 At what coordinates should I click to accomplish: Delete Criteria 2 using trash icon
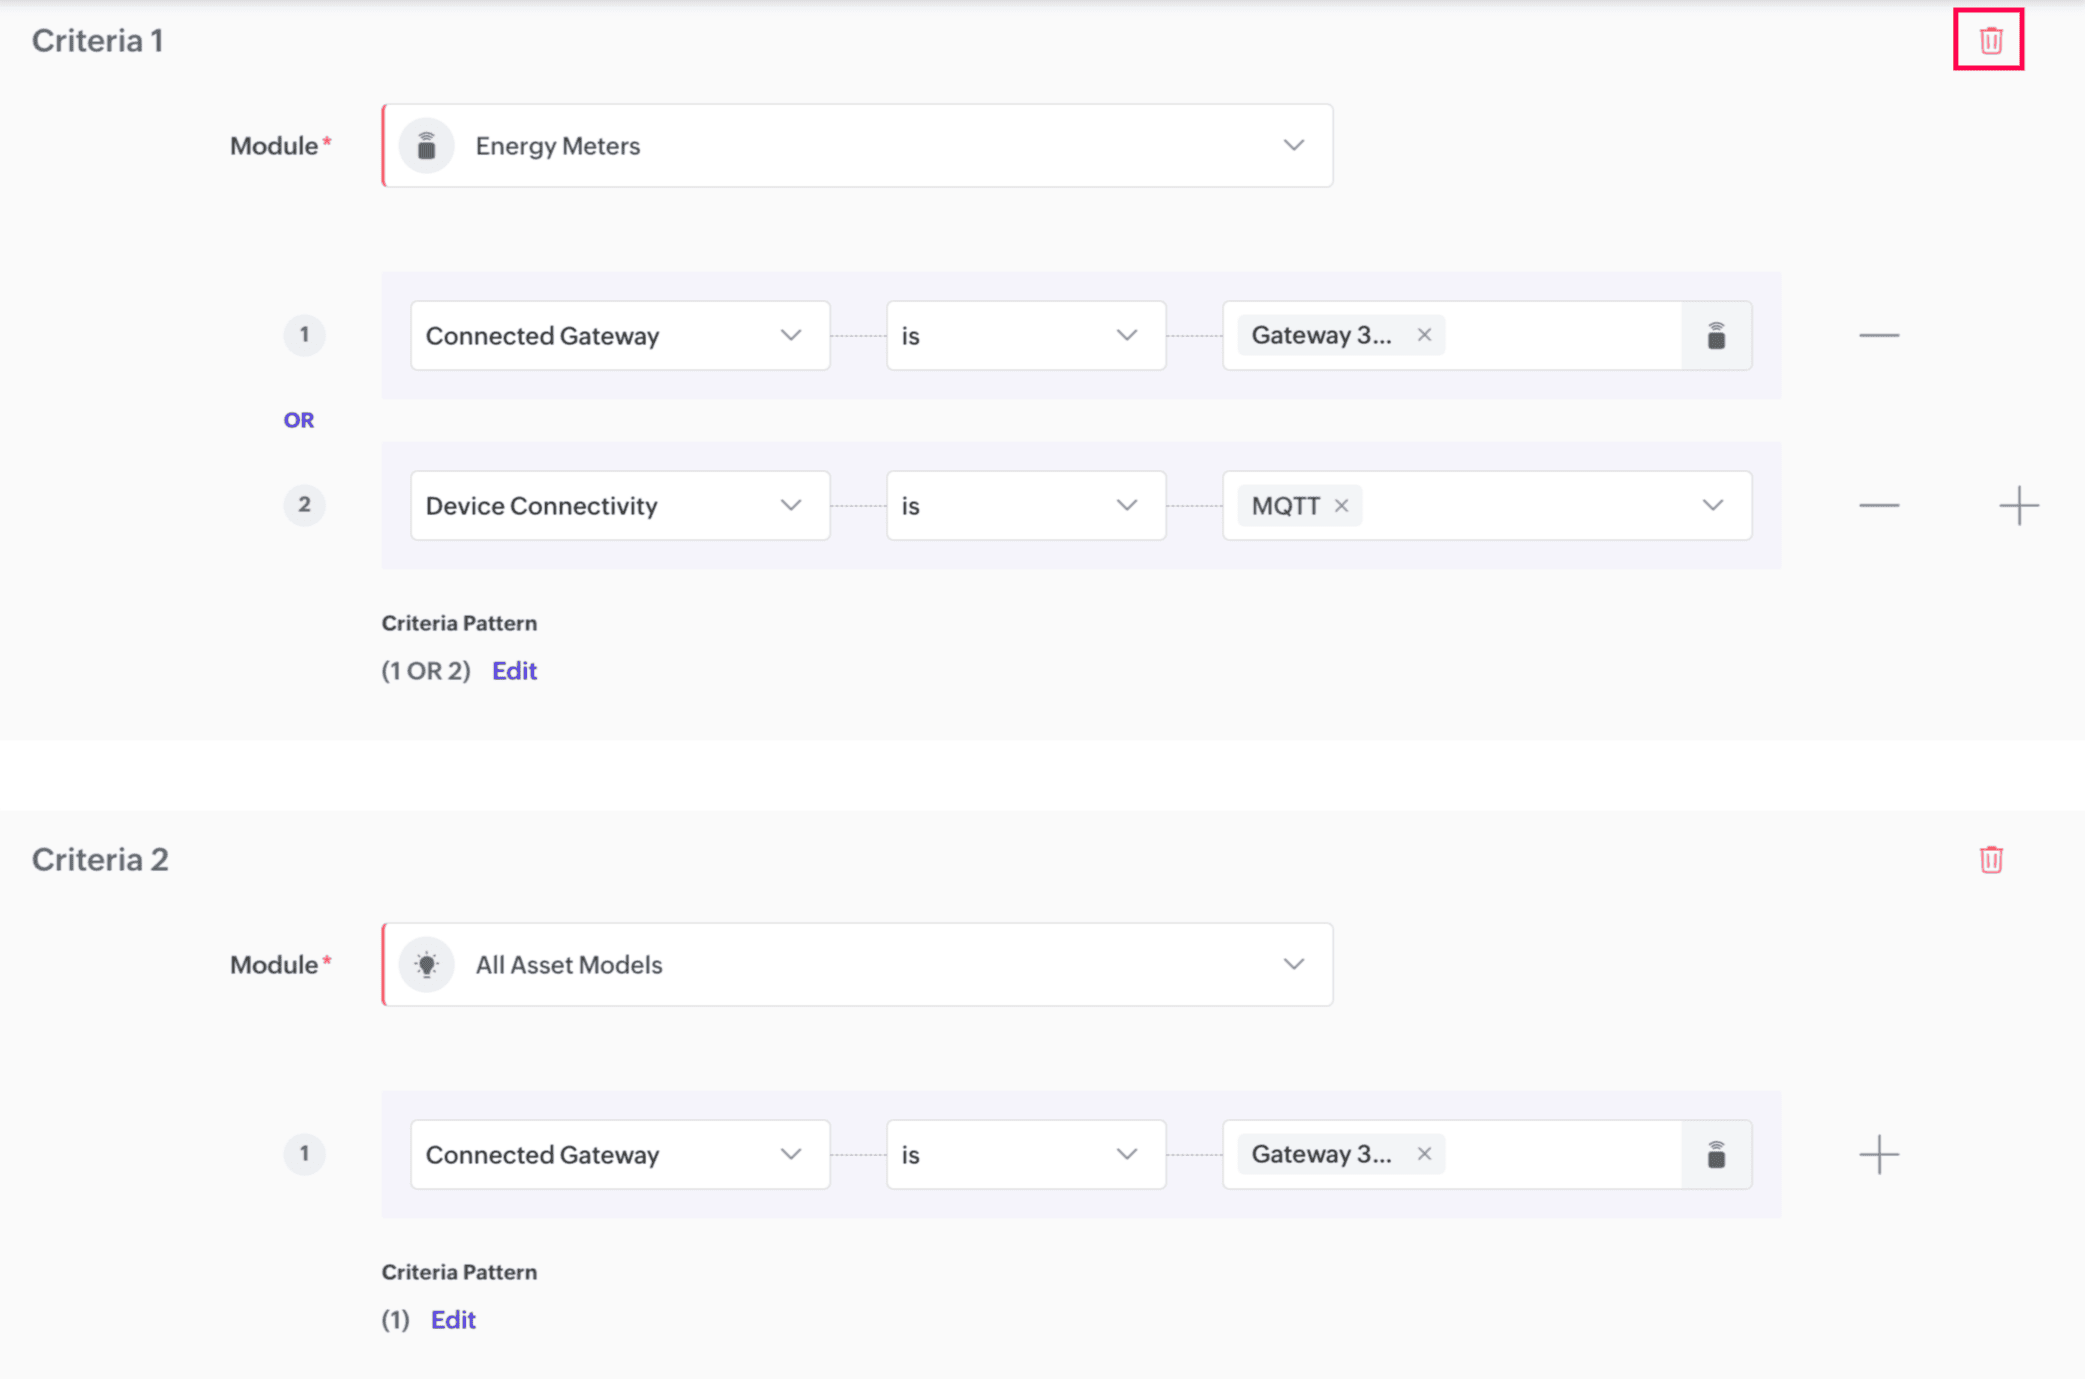[x=1990, y=859]
